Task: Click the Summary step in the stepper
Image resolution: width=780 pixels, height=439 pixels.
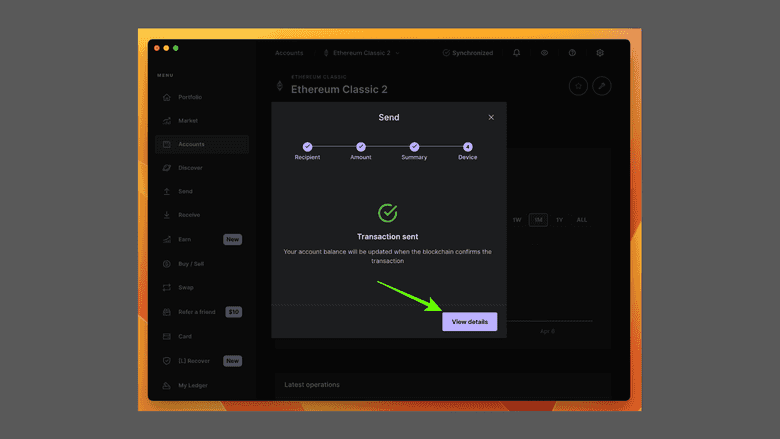Action: (x=414, y=147)
